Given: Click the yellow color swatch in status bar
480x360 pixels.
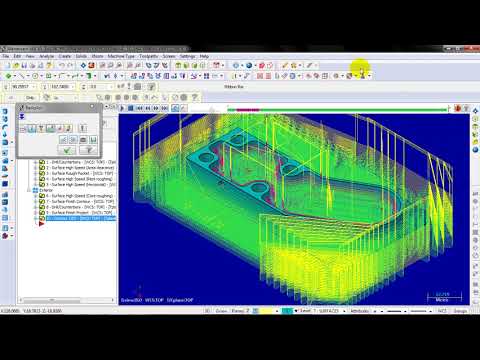Looking at the screenshot, I should click(x=267, y=311).
